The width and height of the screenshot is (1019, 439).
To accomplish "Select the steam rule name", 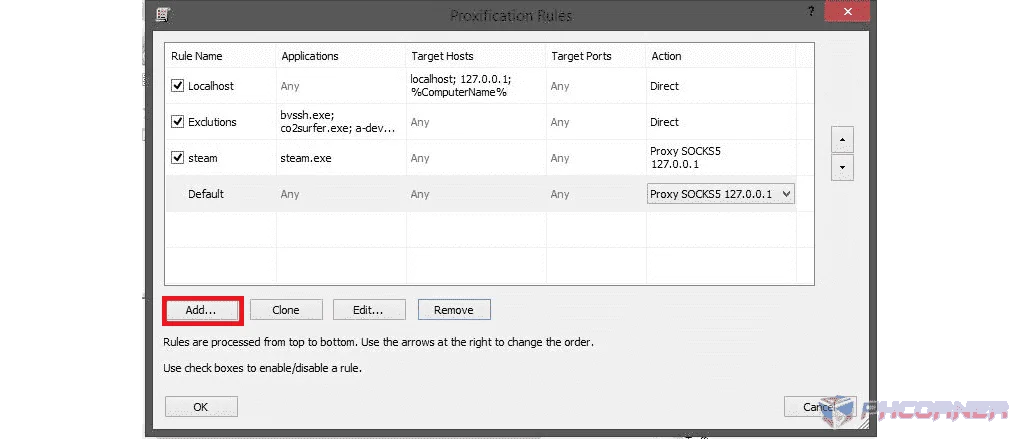I will tap(203, 158).
